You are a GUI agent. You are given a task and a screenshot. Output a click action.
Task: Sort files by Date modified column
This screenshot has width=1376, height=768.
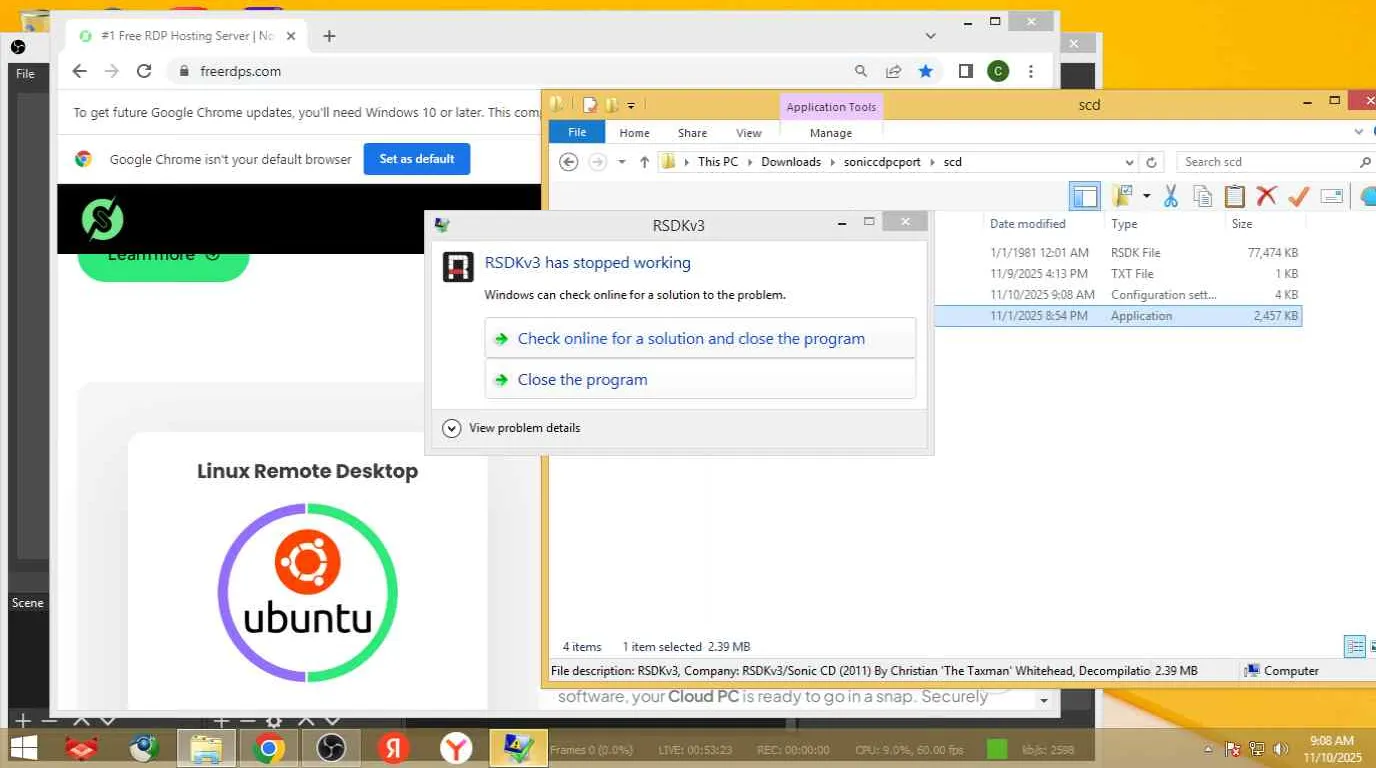coord(1027,224)
